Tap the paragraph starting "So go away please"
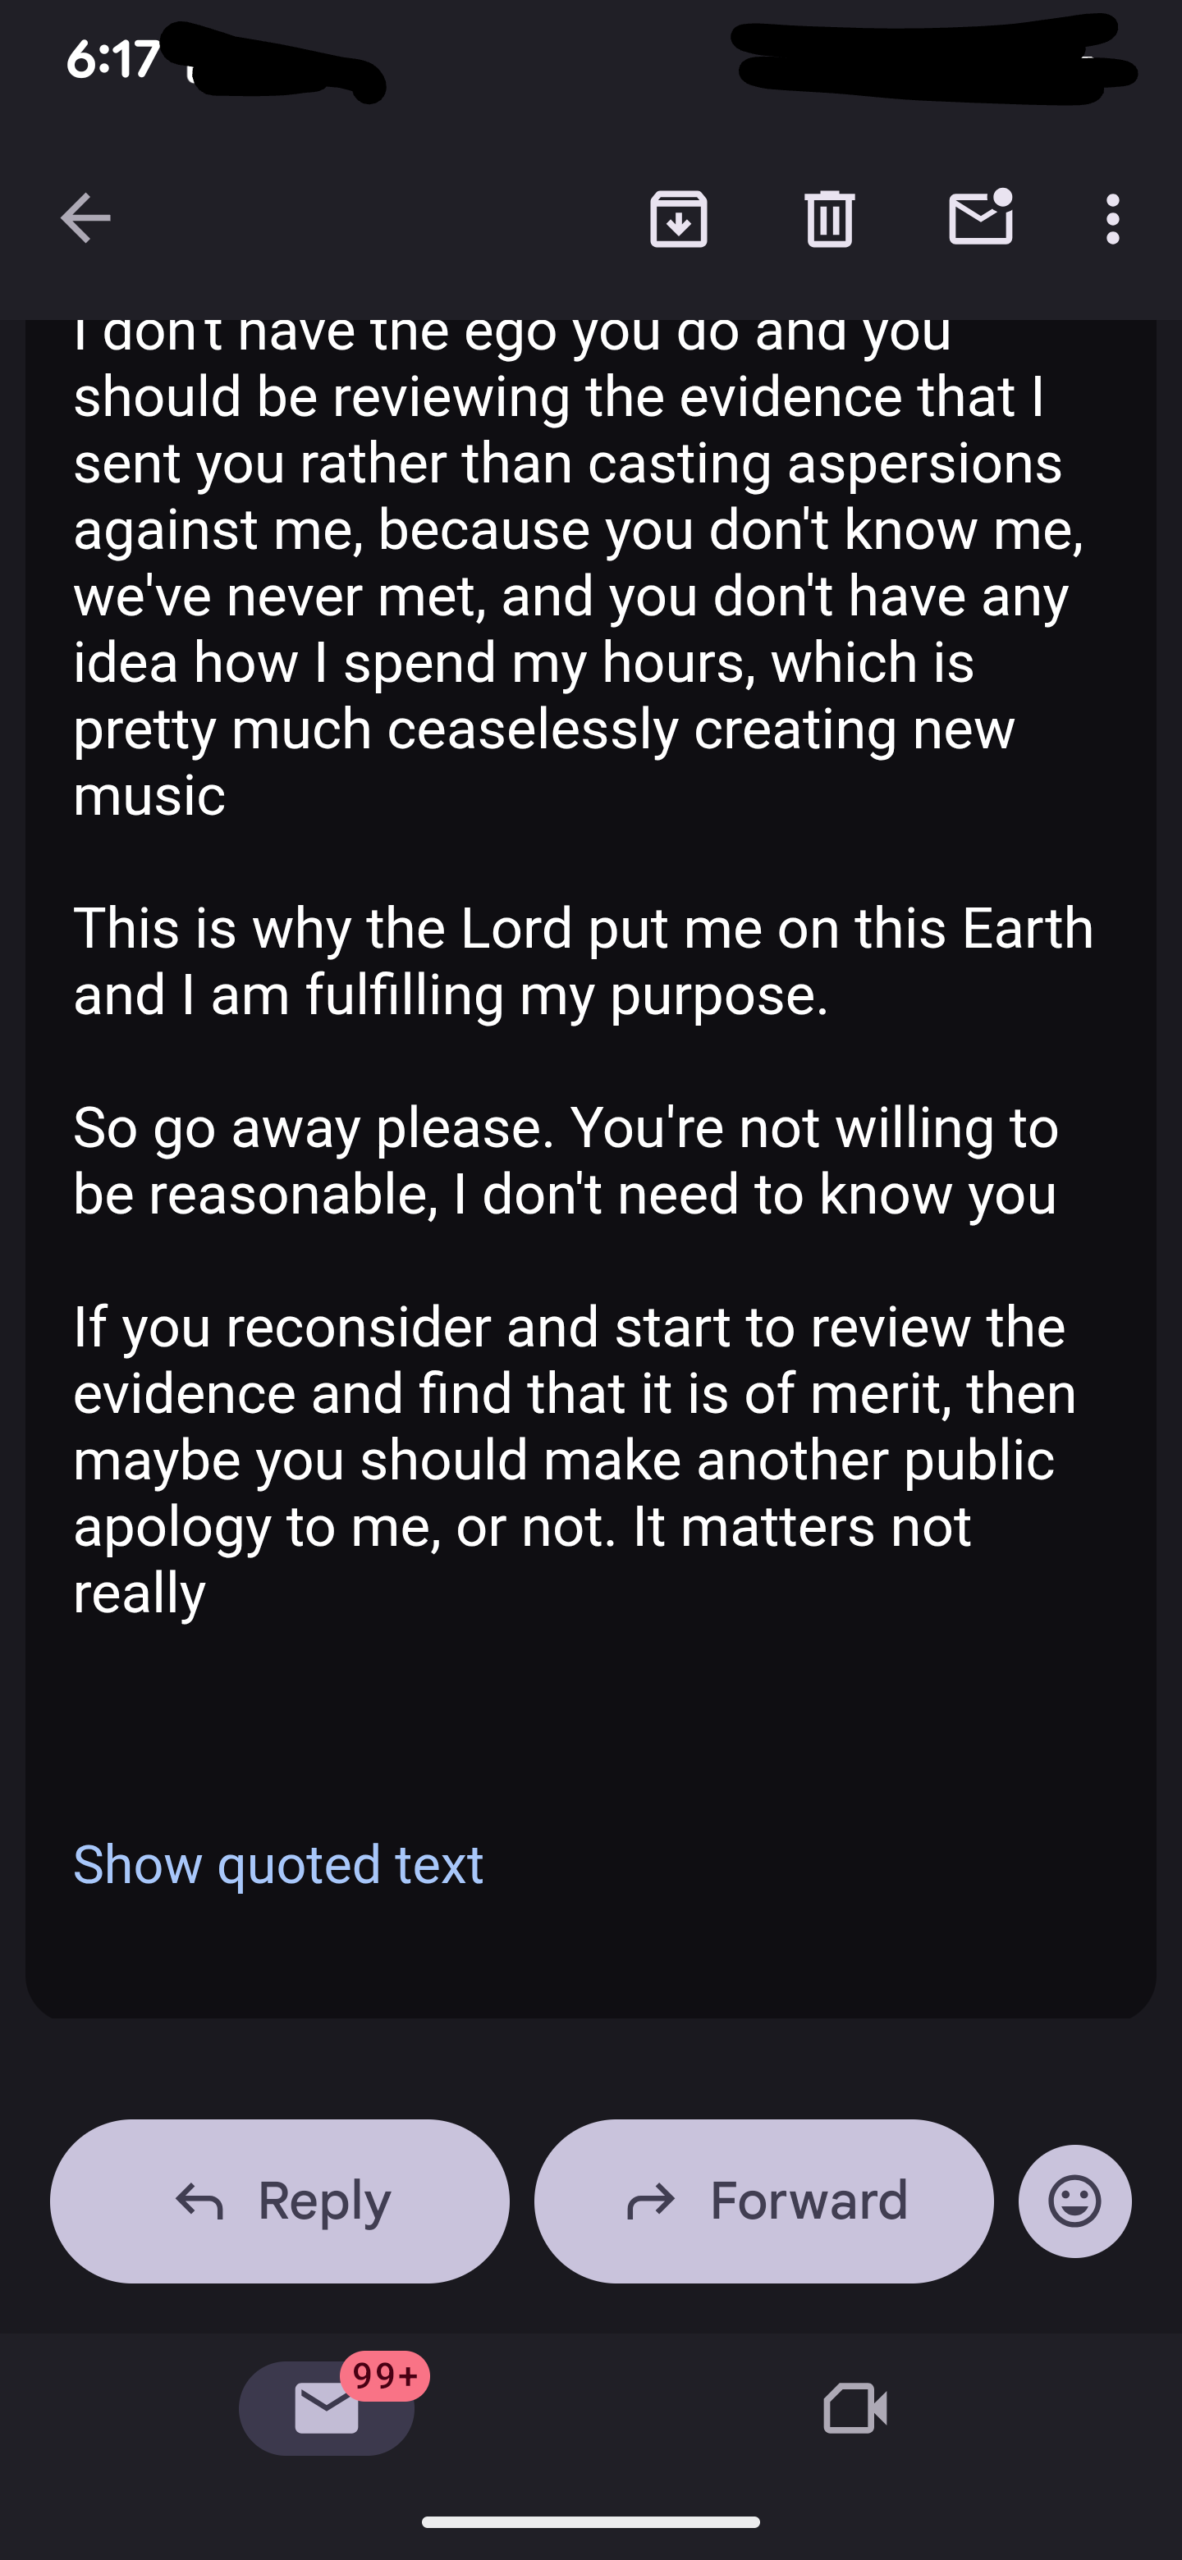 pyautogui.click(x=565, y=1161)
